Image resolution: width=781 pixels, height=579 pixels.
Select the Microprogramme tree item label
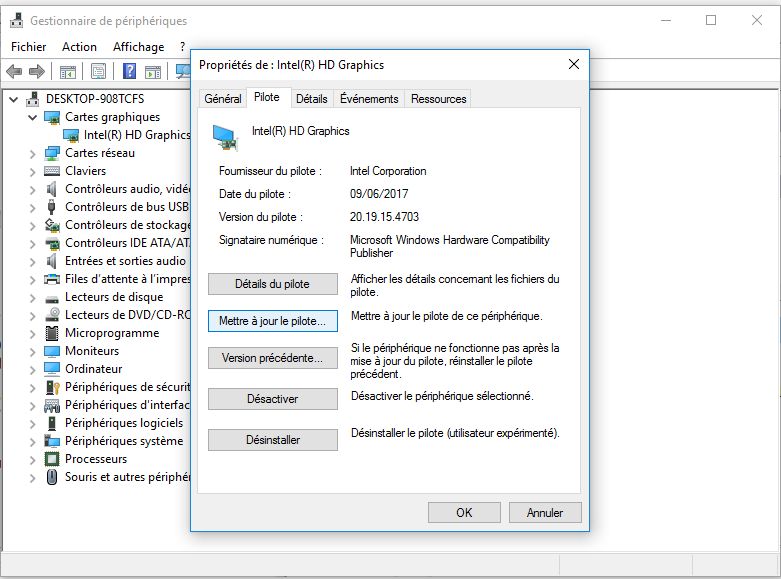click(112, 333)
